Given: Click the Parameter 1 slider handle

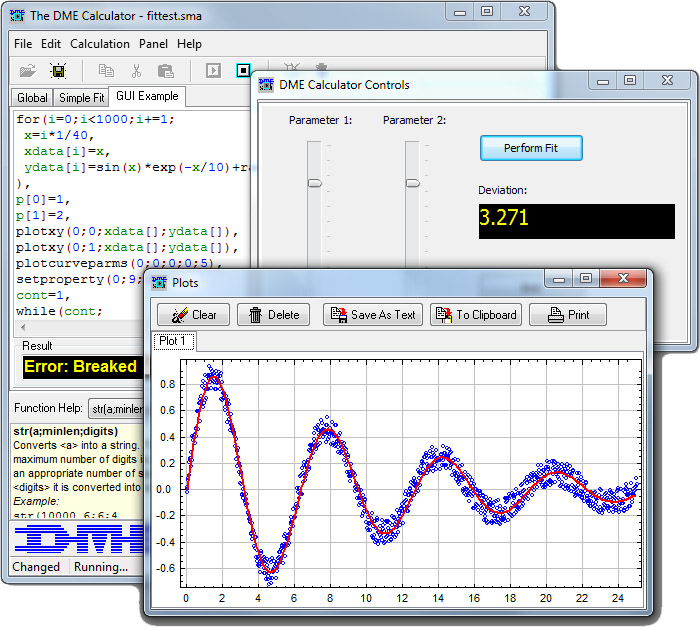Looking at the screenshot, I should click(315, 183).
